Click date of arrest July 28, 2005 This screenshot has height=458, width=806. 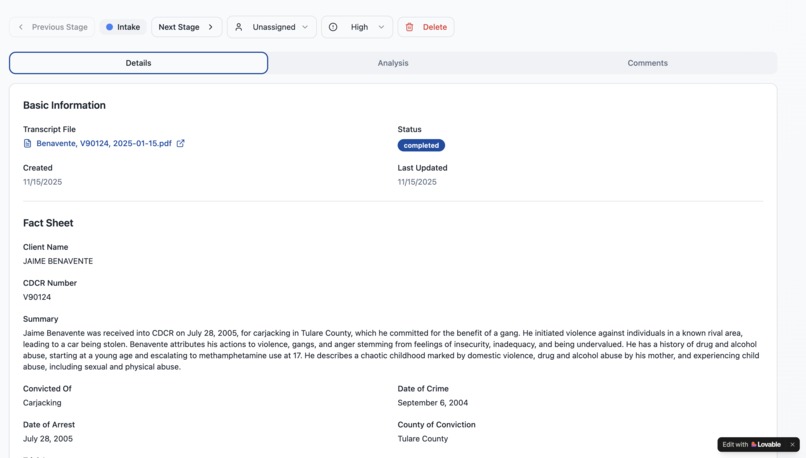point(48,439)
